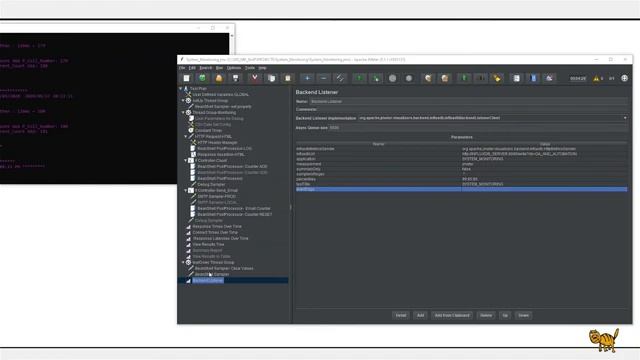Select Response Latencies Over Time listener
The image size is (640, 360).
pyautogui.click(x=220, y=238)
